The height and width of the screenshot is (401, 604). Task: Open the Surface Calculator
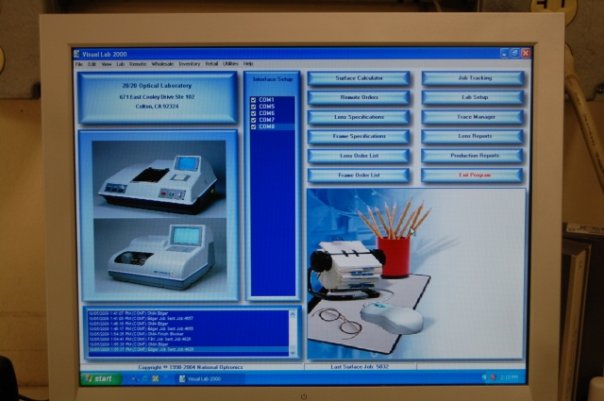(359, 78)
